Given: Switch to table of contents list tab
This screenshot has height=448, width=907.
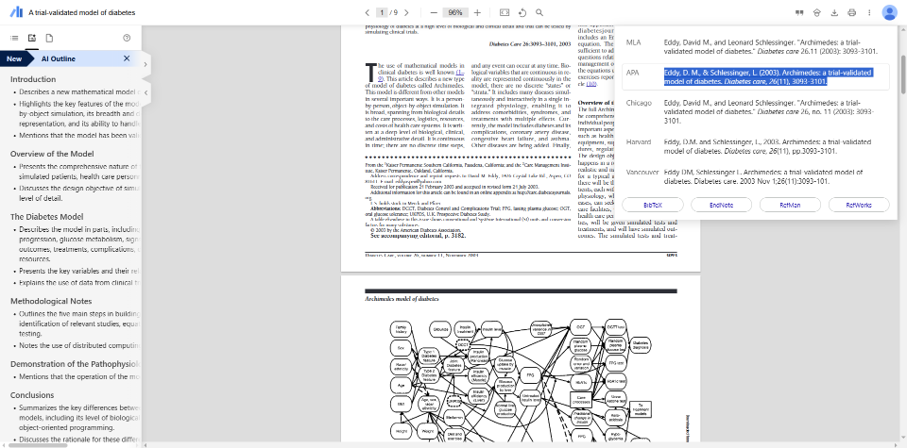Looking at the screenshot, I should (14, 38).
